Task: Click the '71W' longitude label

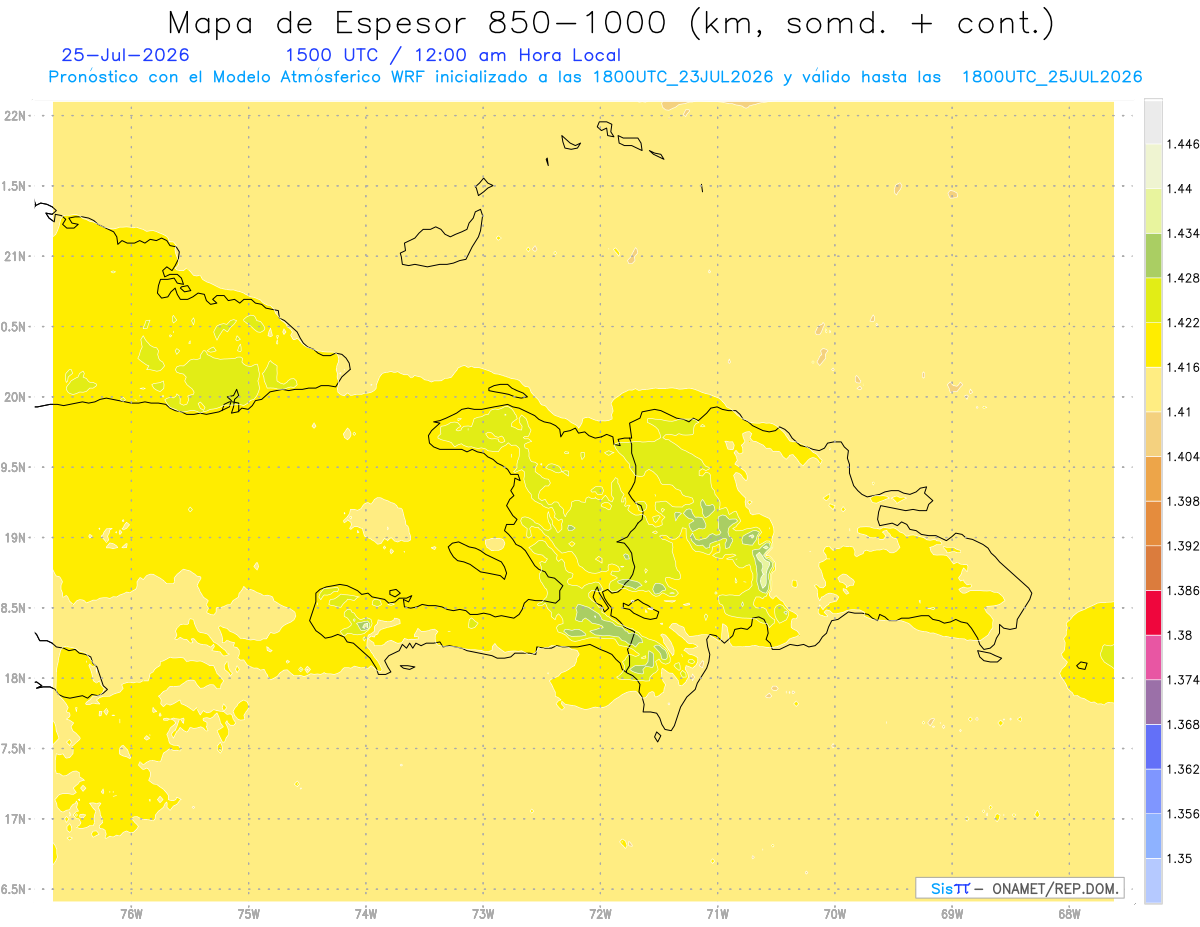Action: pos(717,914)
